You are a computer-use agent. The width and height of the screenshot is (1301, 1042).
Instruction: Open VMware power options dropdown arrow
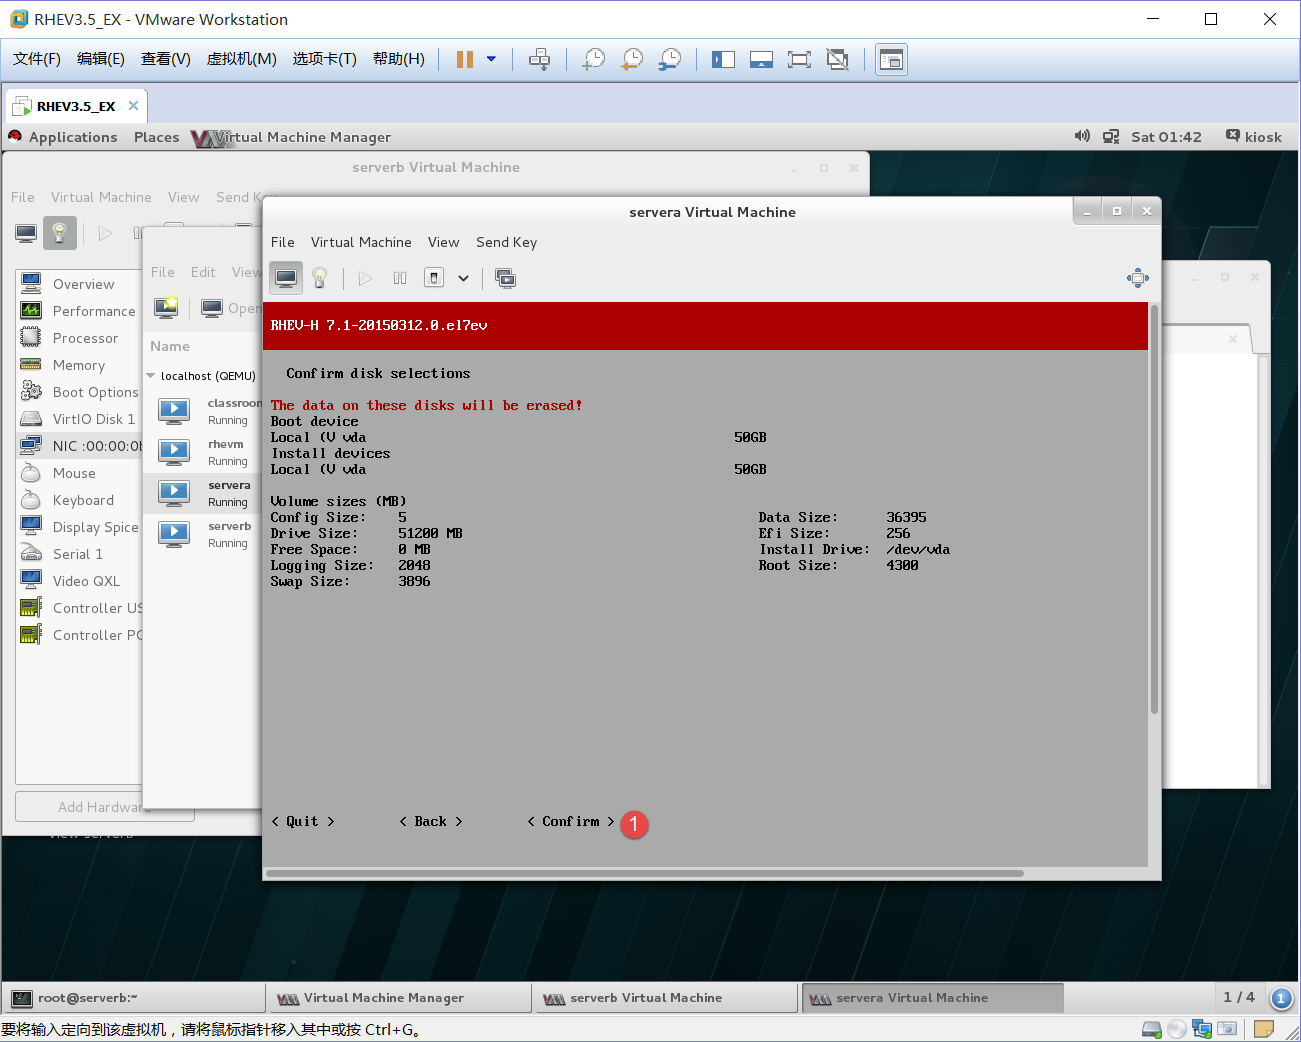coord(491,59)
